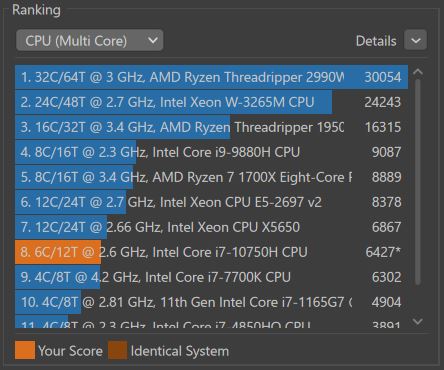Screen dimensions: 444x370
Task: Select the AMD Threadripper 2990W ranking entry
Action: click(211, 77)
